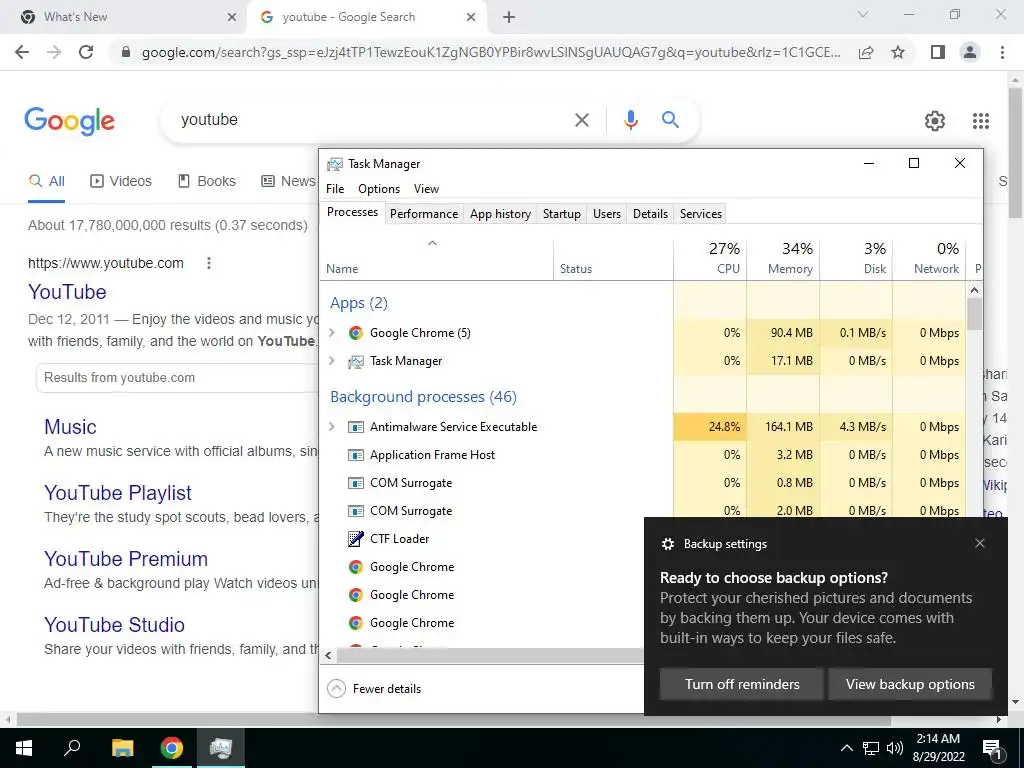The width and height of the screenshot is (1024, 768).
Task: Click the volume speaker tray icon
Action: tap(895, 748)
